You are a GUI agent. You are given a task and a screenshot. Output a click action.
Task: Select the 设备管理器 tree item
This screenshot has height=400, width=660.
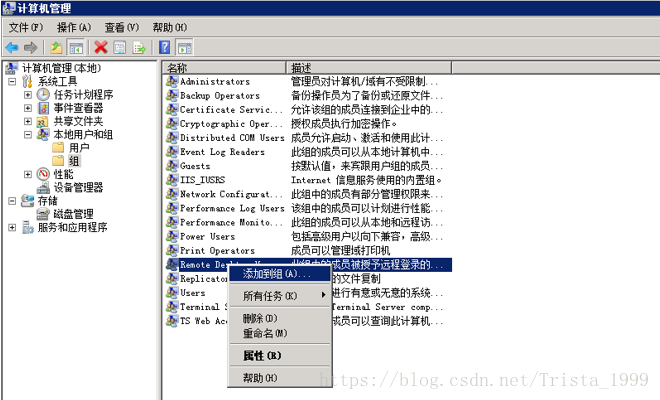coord(78,187)
